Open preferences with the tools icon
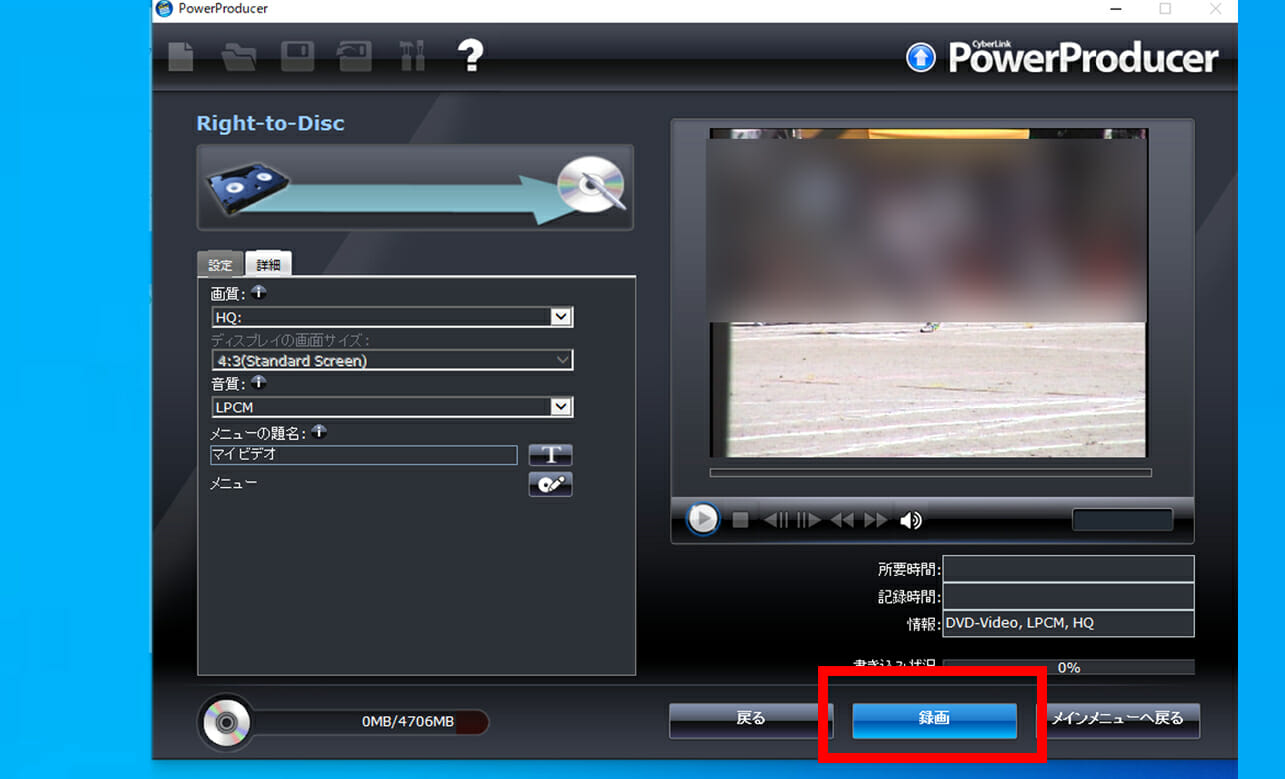Viewport: 1285px width, 779px height. (412, 56)
